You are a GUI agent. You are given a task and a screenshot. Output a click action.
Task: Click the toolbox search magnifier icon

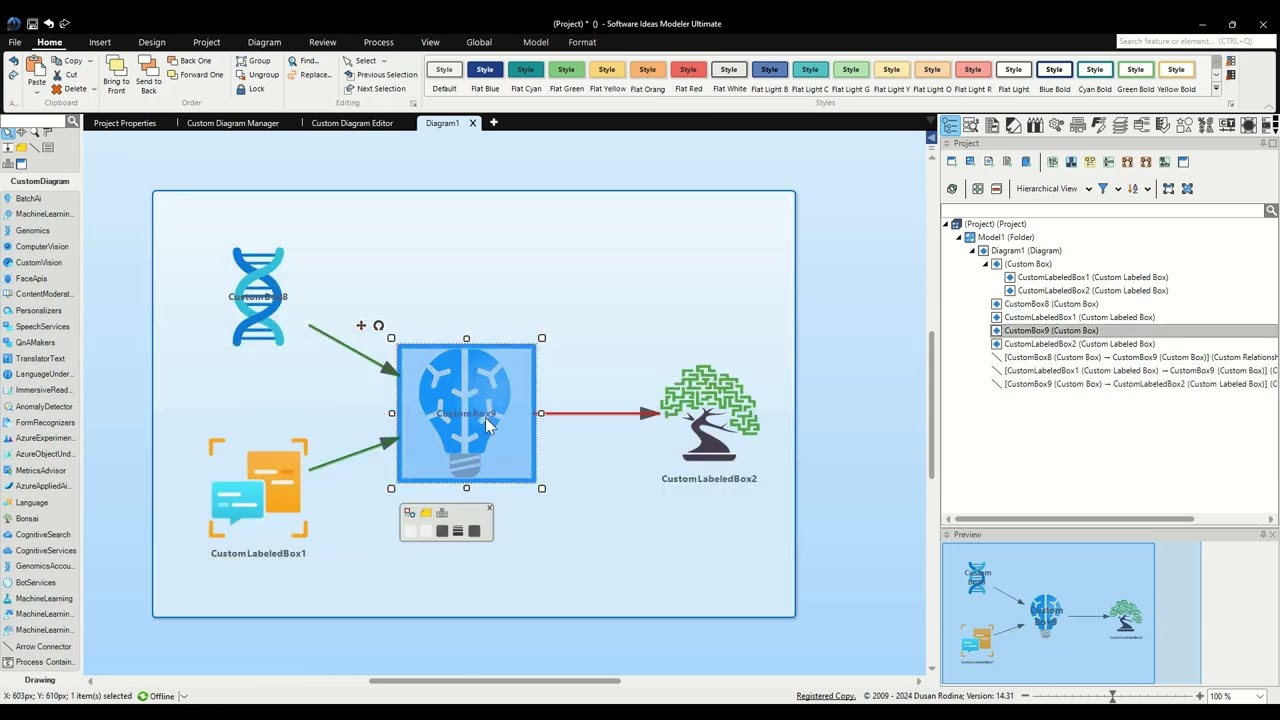(72, 121)
